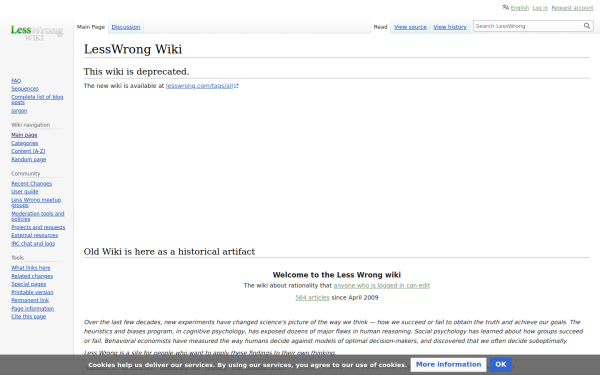Open Projects and requests link
This screenshot has width=600, height=375.
coord(38,227)
